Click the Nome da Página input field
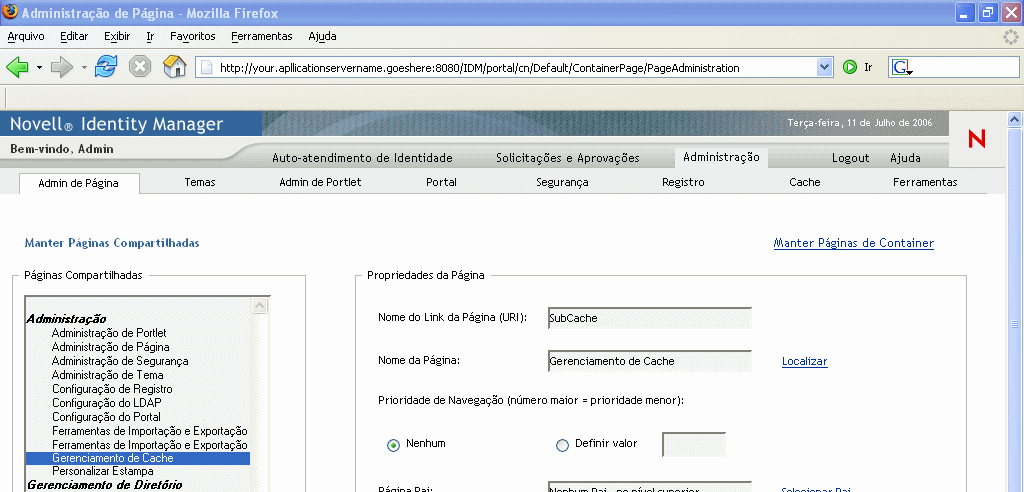This screenshot has width=1024, height=492. [x=650, y=361]
